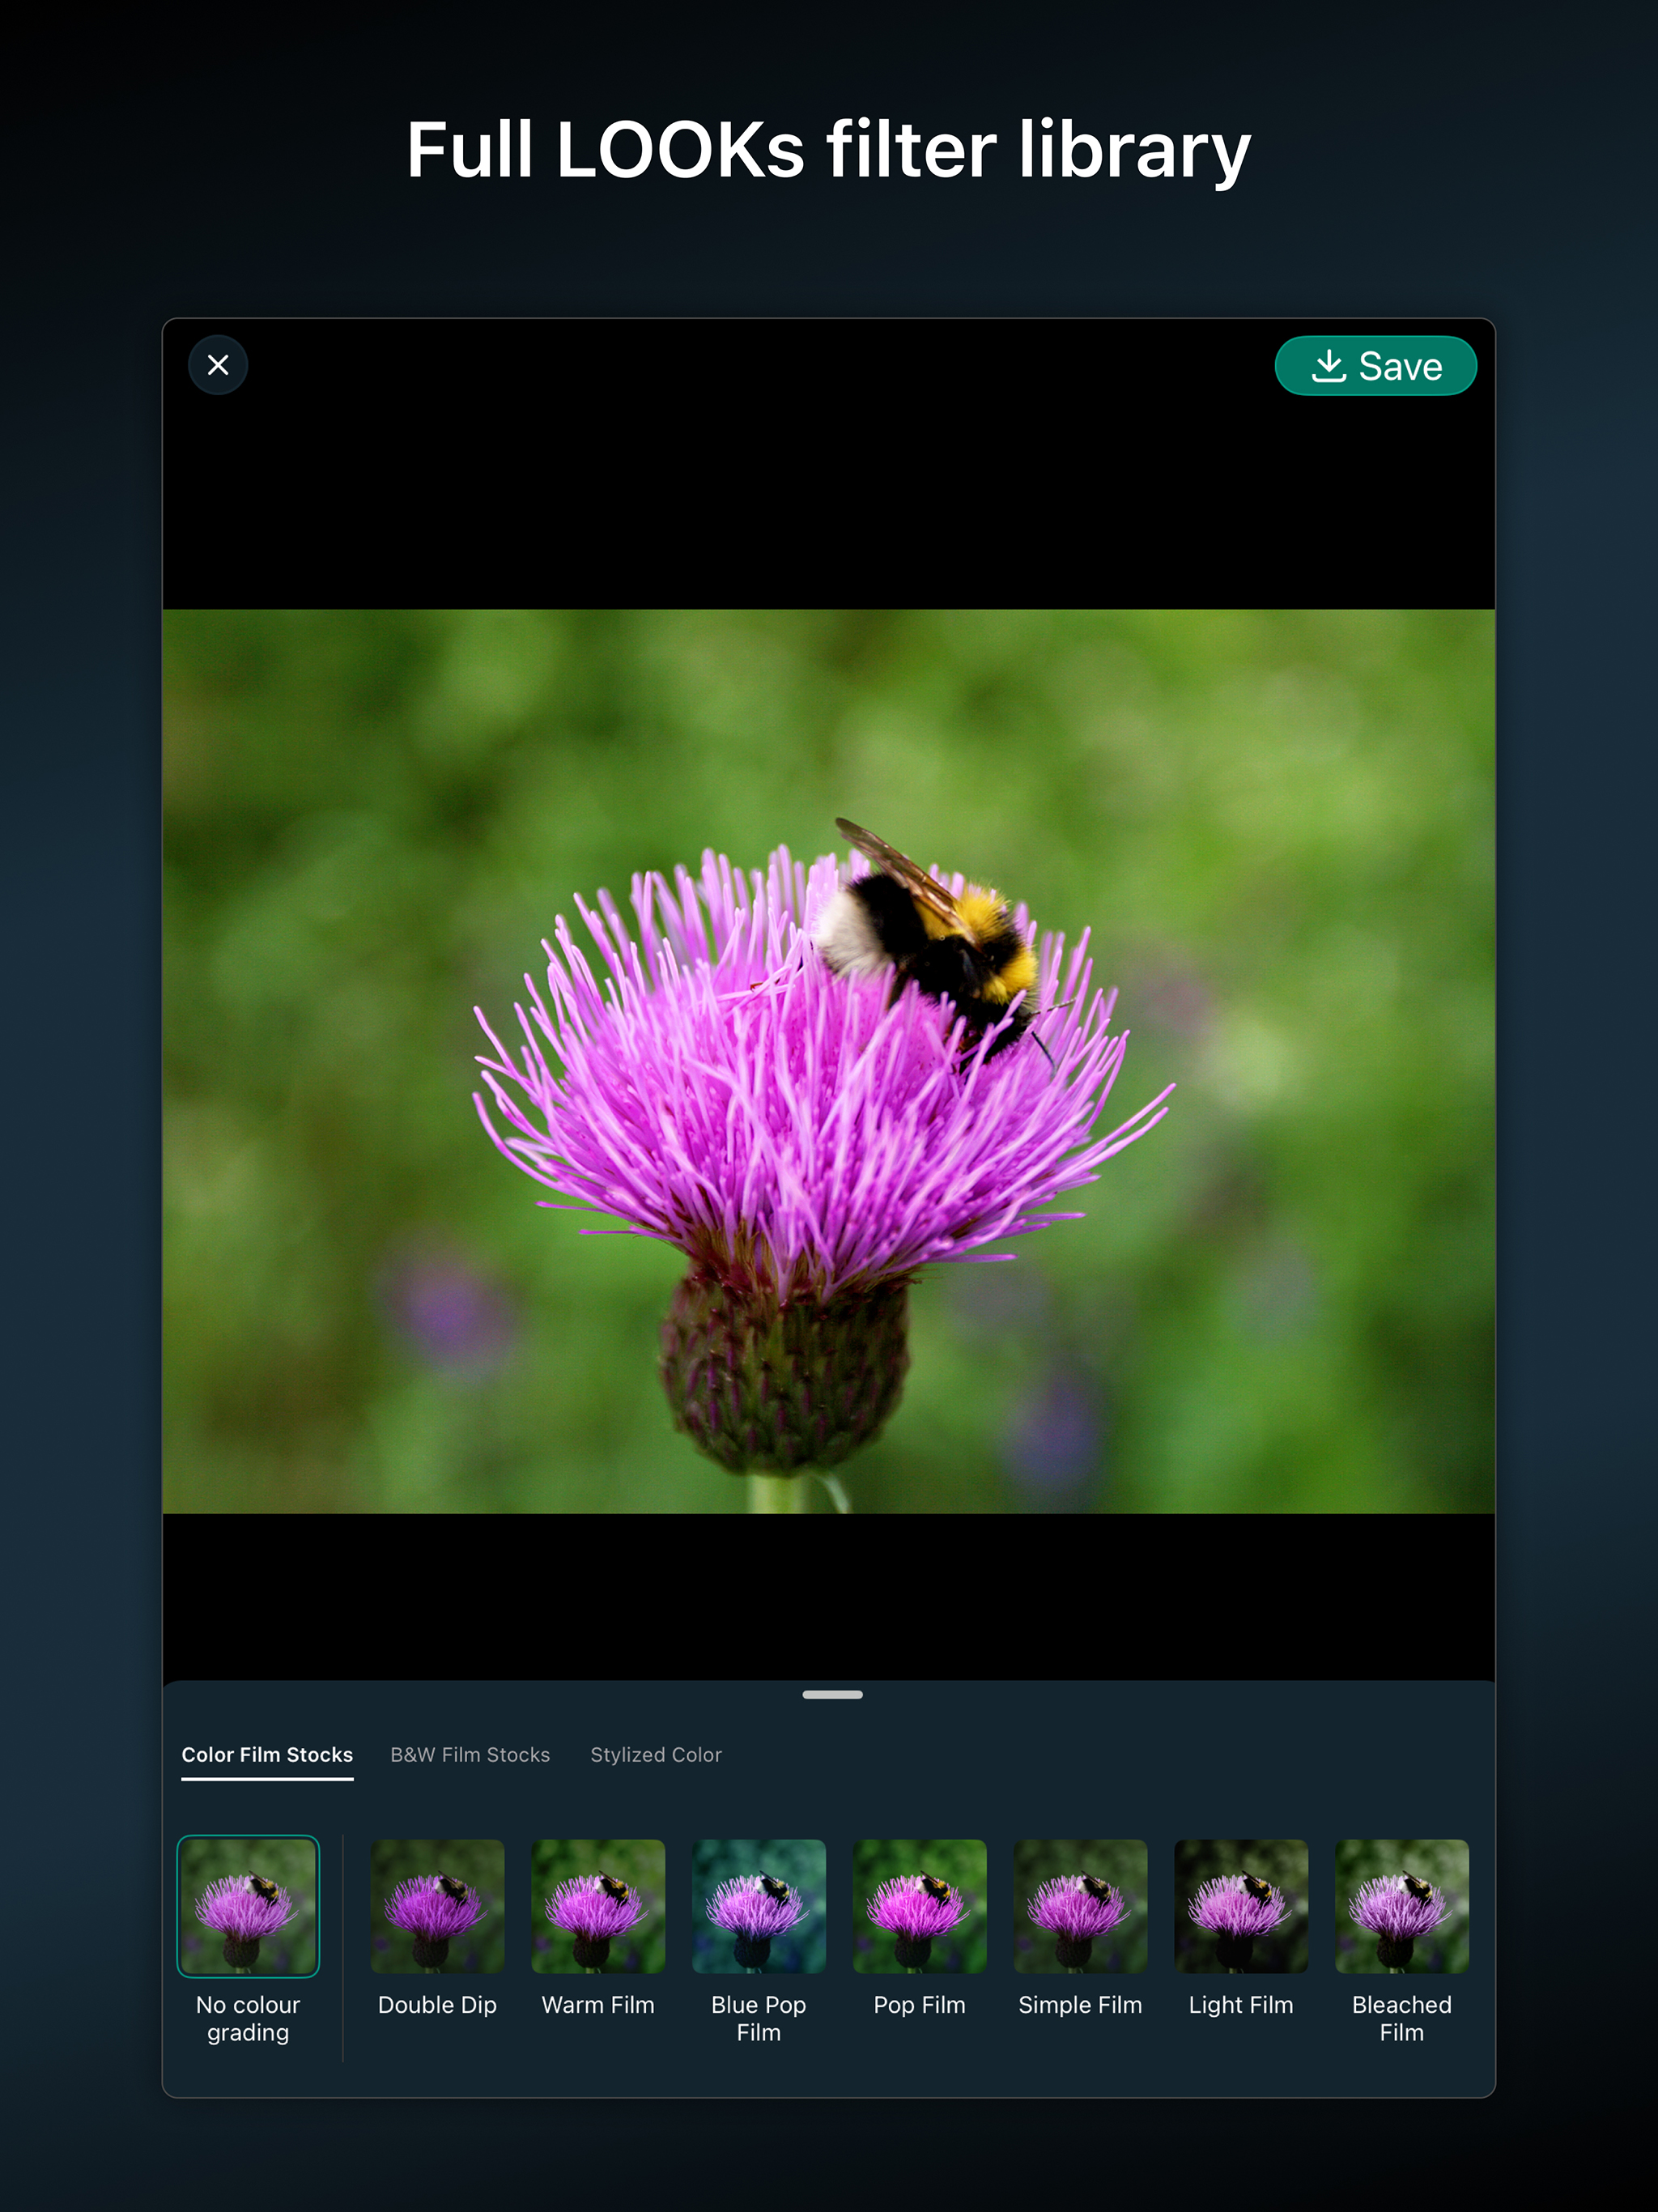The width and height of the screenshot is (1658, 2212).
Task: Open the B&W Film Stocks tab
Action: pos(470,1754)
